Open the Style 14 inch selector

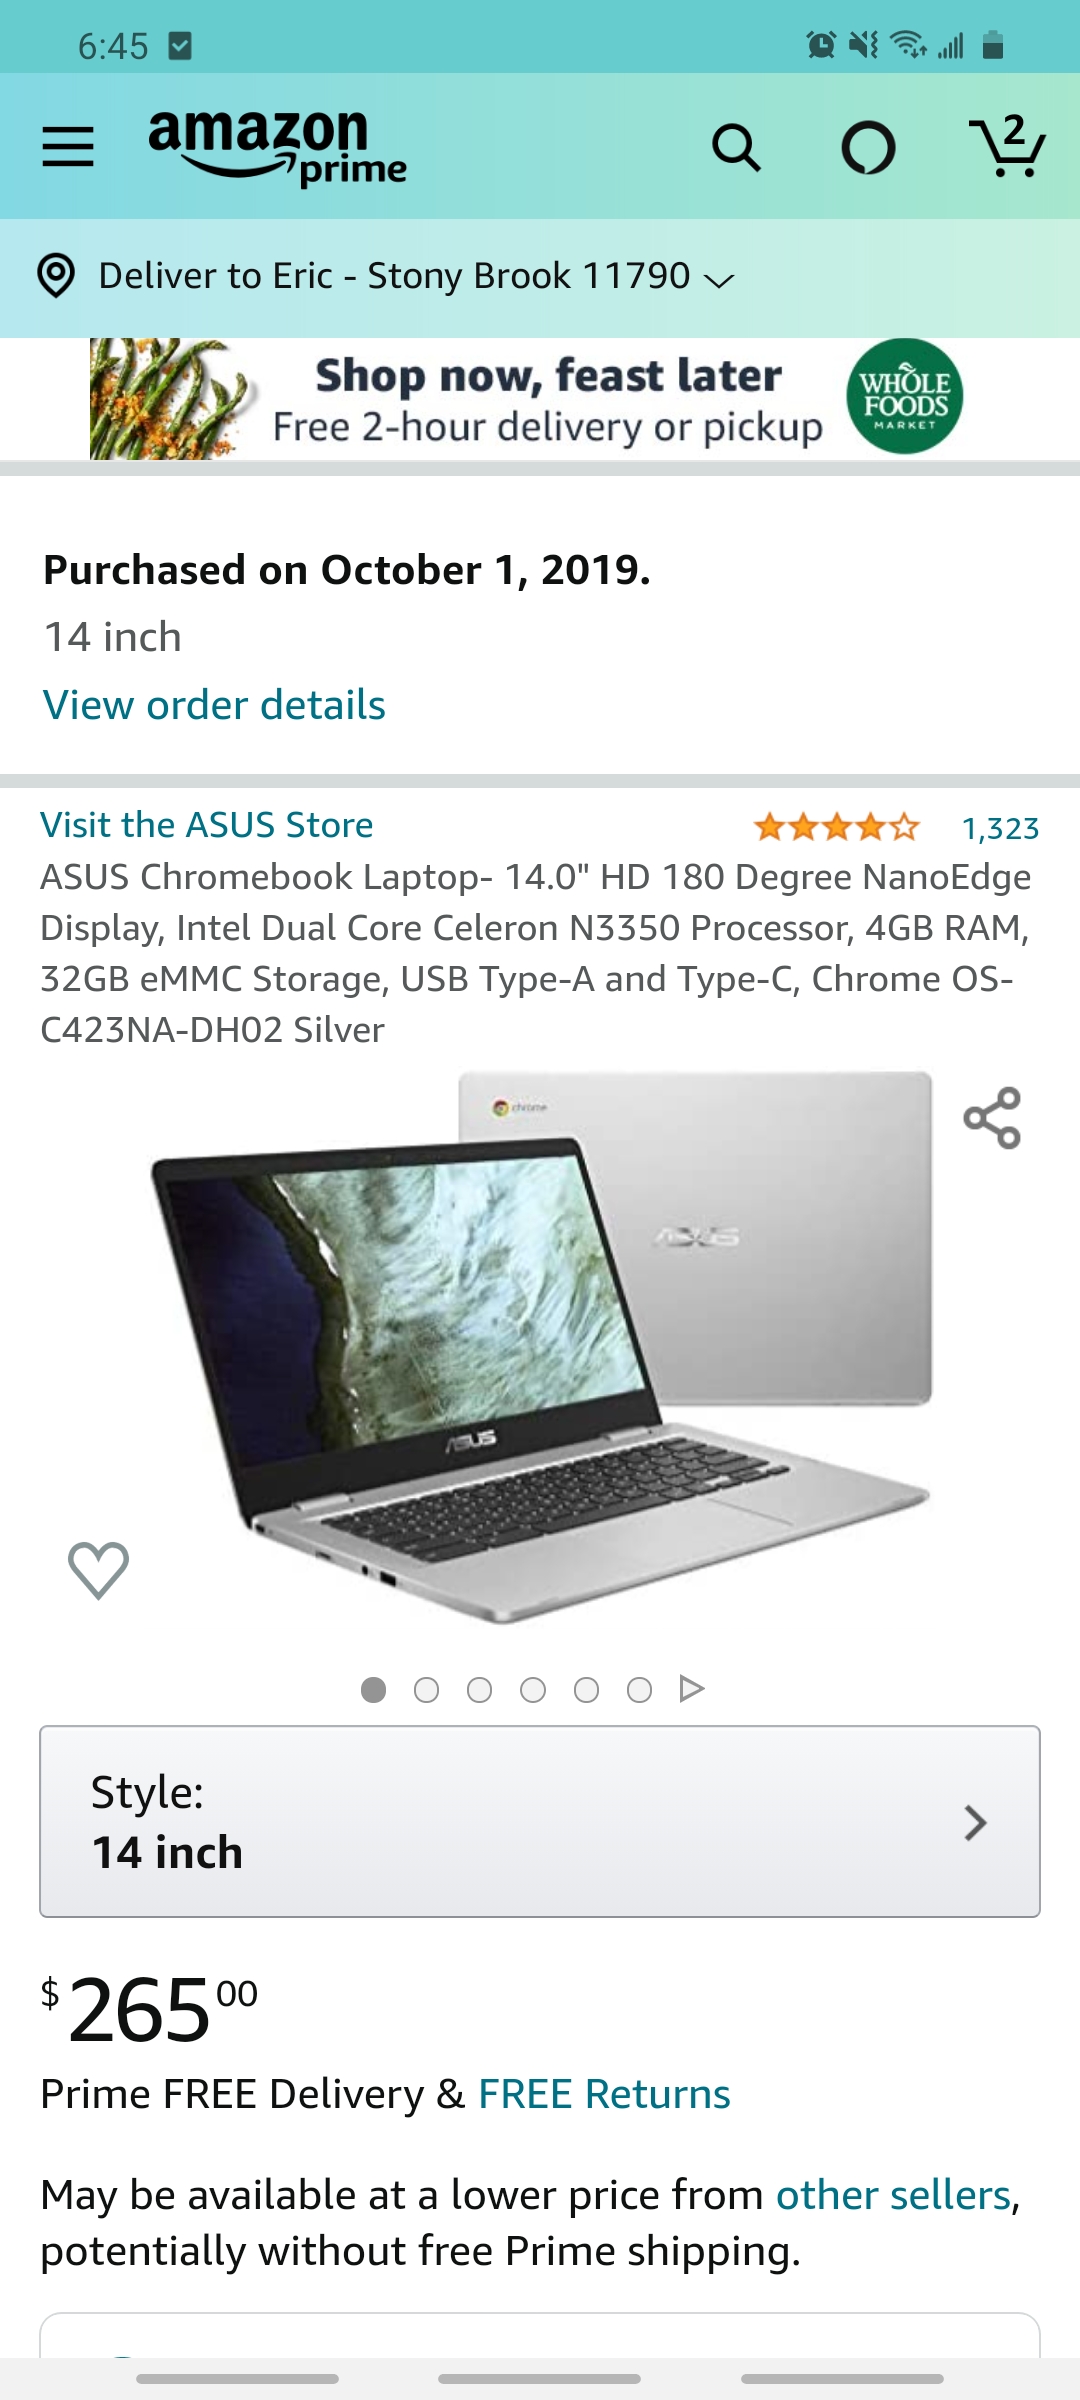(x=540, y=1821)
